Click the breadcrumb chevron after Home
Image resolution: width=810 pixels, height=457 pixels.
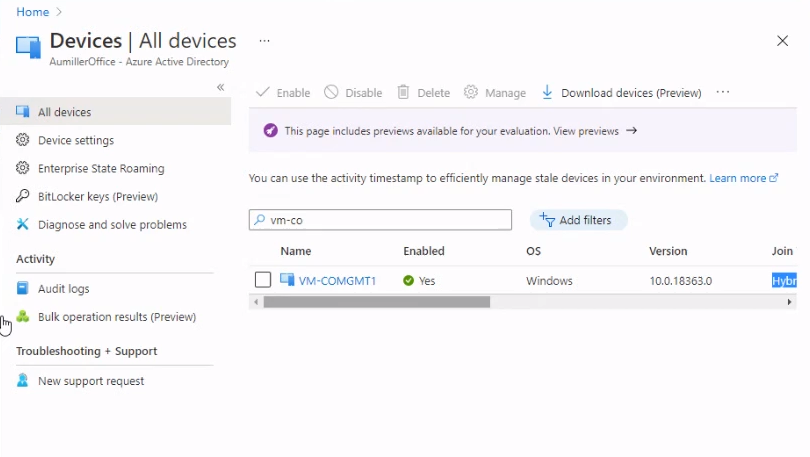(x=58, y=12)
